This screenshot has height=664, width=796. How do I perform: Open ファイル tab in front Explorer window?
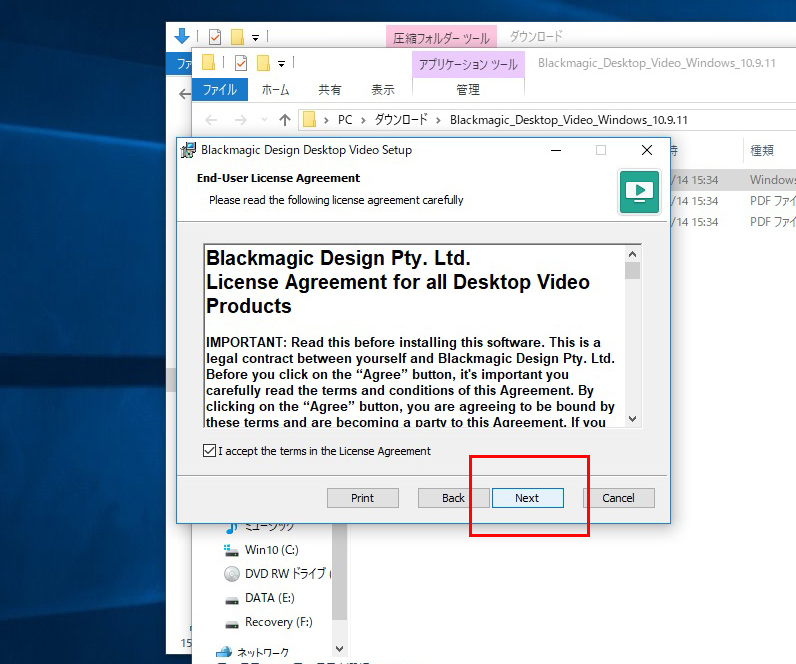coord(220,90)
